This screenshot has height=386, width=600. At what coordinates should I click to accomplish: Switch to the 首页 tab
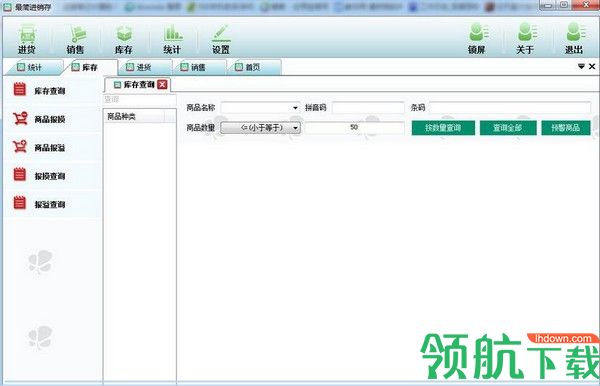252,67
